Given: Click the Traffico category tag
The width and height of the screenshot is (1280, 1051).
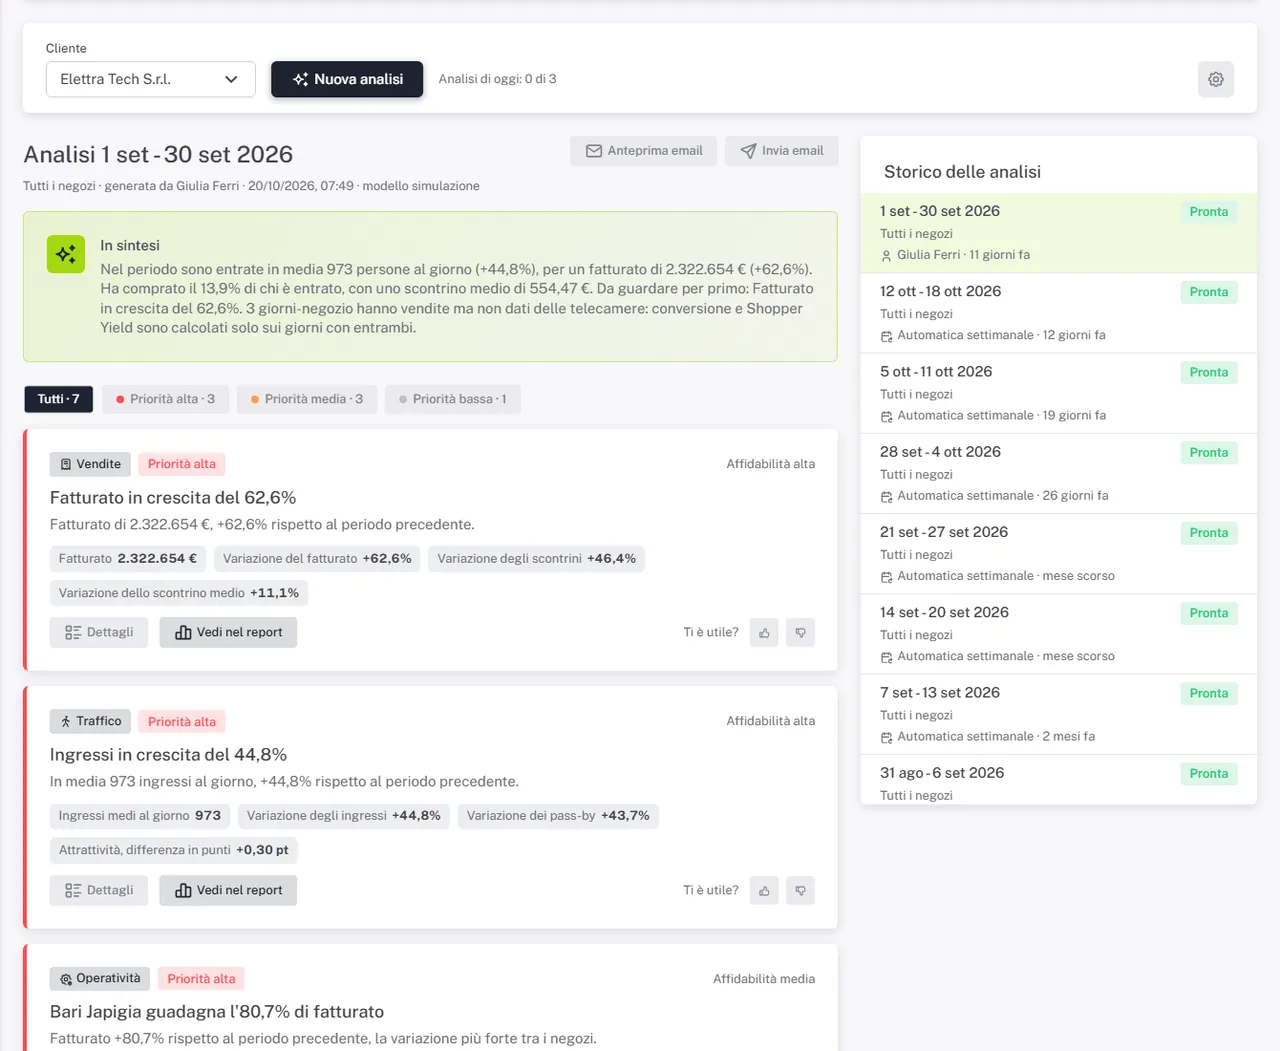Looking at the screenshot, I should pos(89,721).
